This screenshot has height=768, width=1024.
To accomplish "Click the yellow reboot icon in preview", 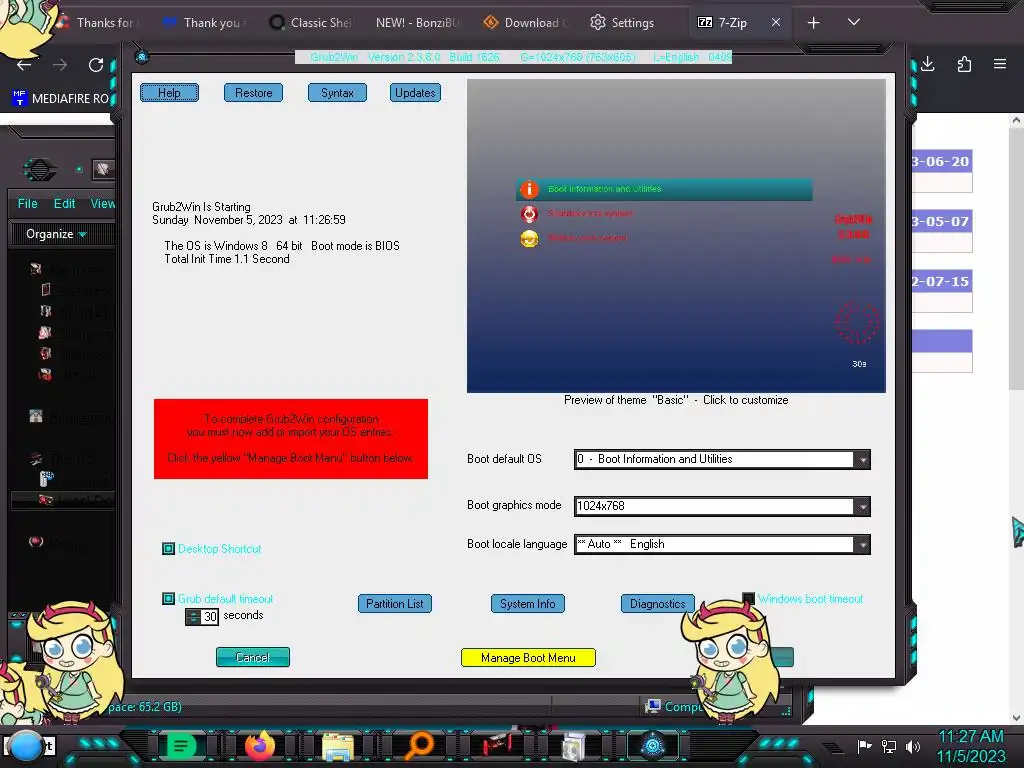I will 529,238.
